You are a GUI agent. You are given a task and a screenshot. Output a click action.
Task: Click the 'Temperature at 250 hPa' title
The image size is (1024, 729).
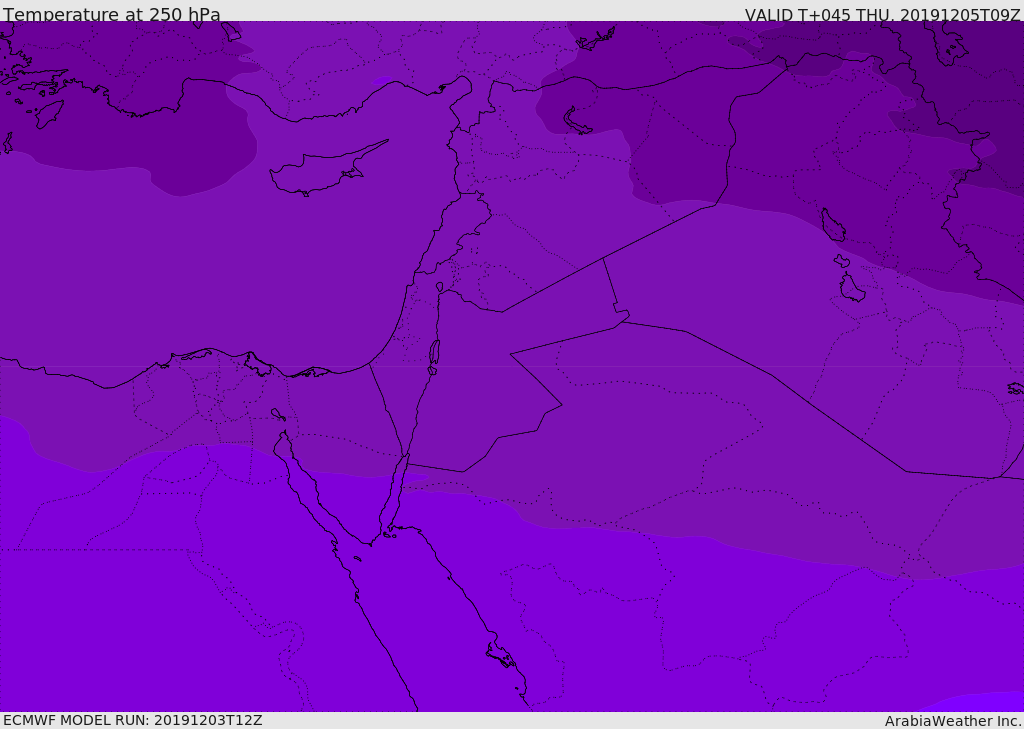pos(112,14)
